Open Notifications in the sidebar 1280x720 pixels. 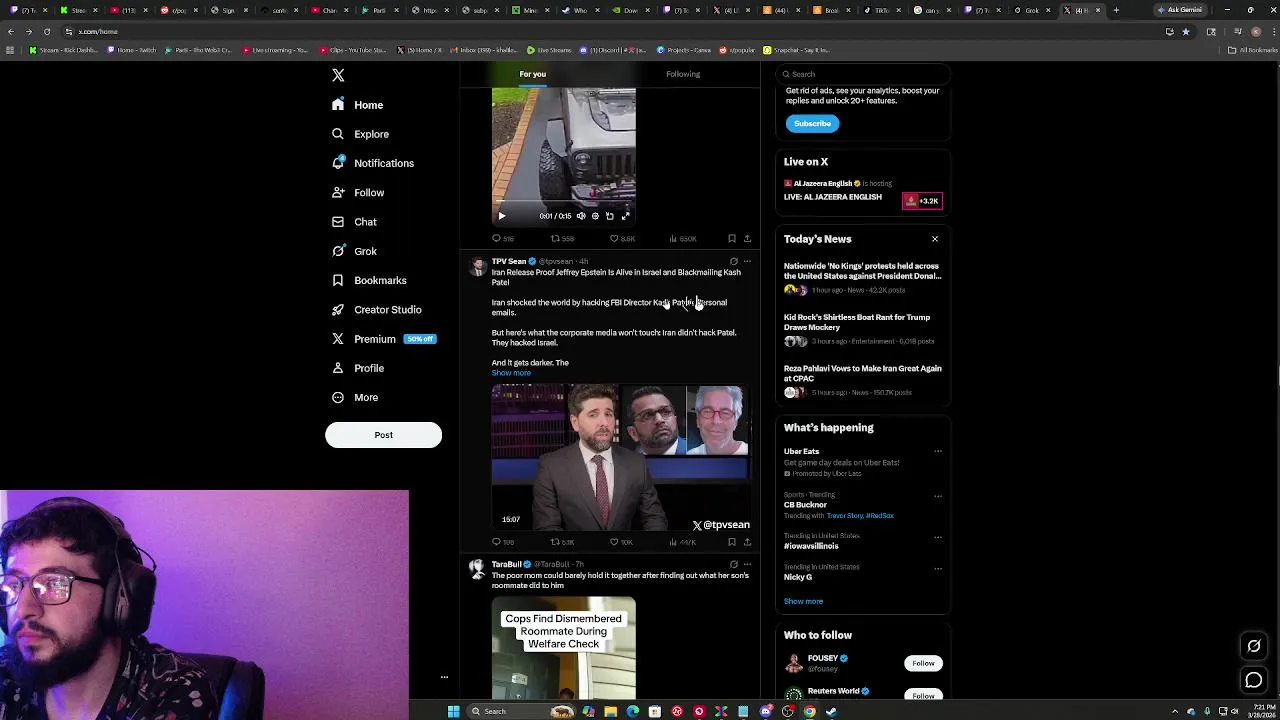pyautogui.click(x=373, y=163)
